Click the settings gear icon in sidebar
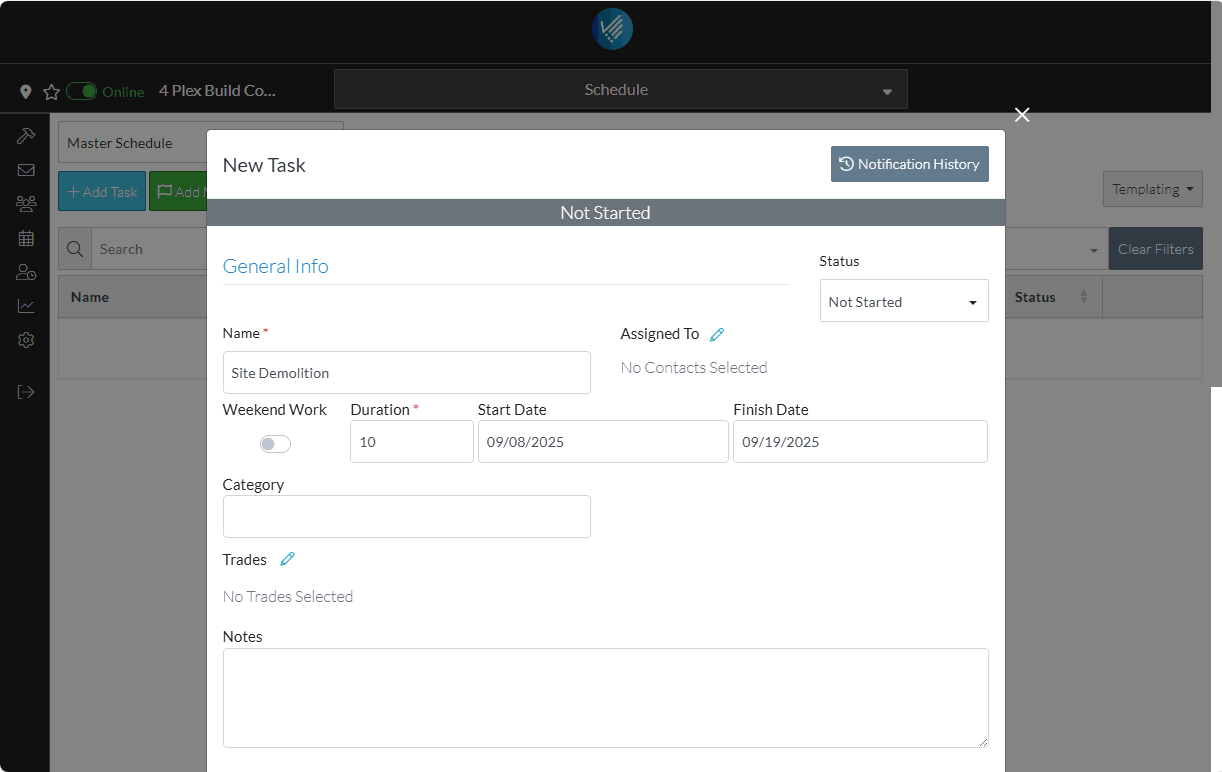 26,340
